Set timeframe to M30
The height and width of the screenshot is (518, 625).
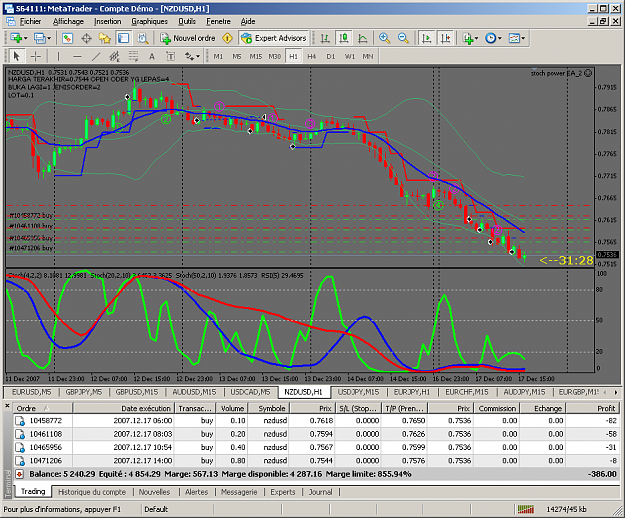click(x=275, y=56)
